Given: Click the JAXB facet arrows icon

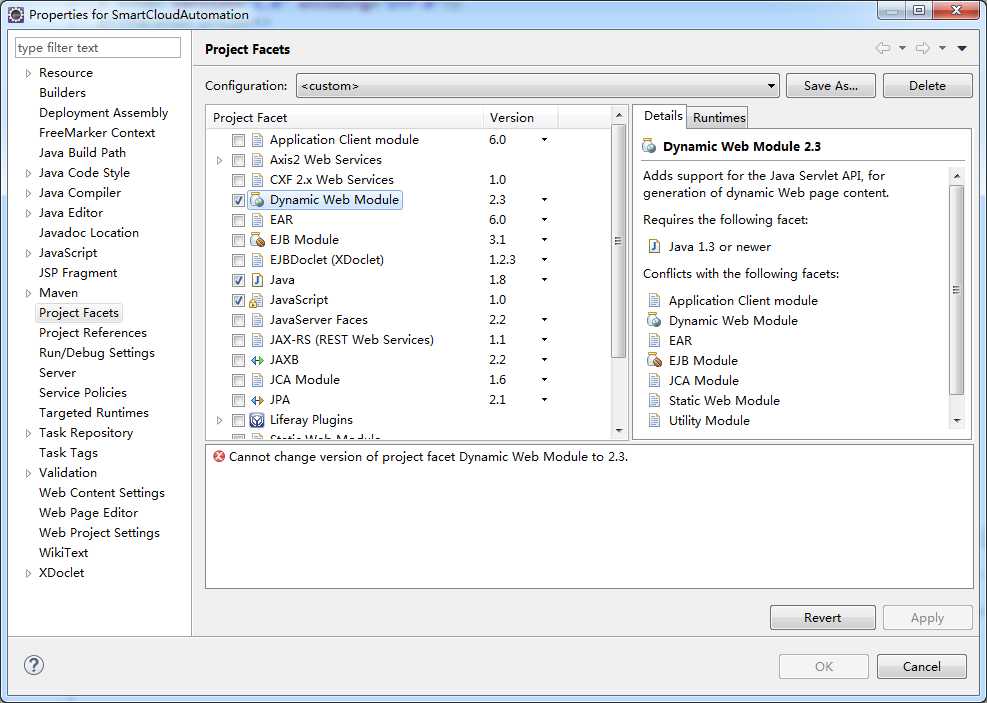Looking at the screenshot, I should coord(257,360).
